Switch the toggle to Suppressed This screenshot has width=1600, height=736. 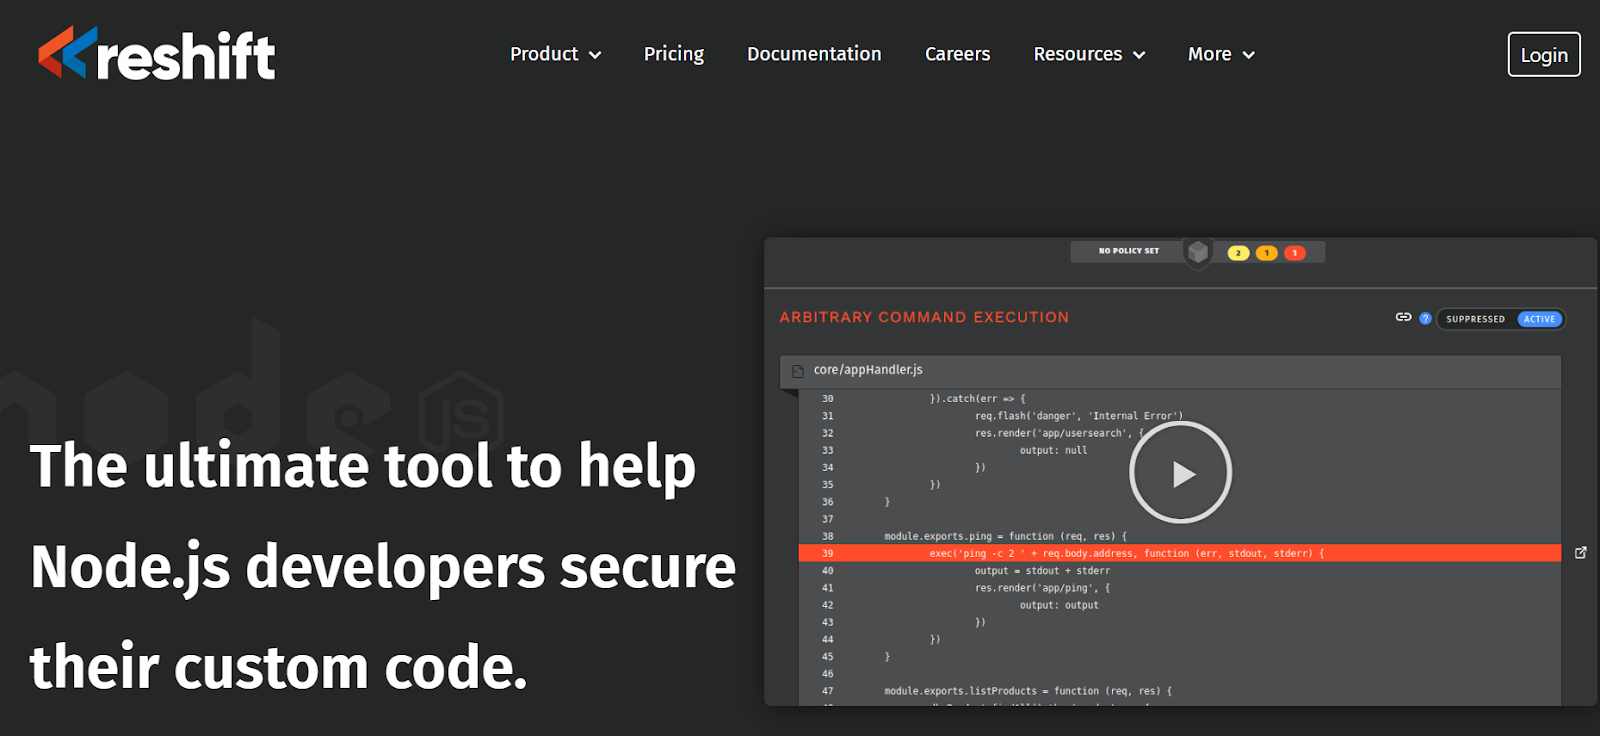1475,319
